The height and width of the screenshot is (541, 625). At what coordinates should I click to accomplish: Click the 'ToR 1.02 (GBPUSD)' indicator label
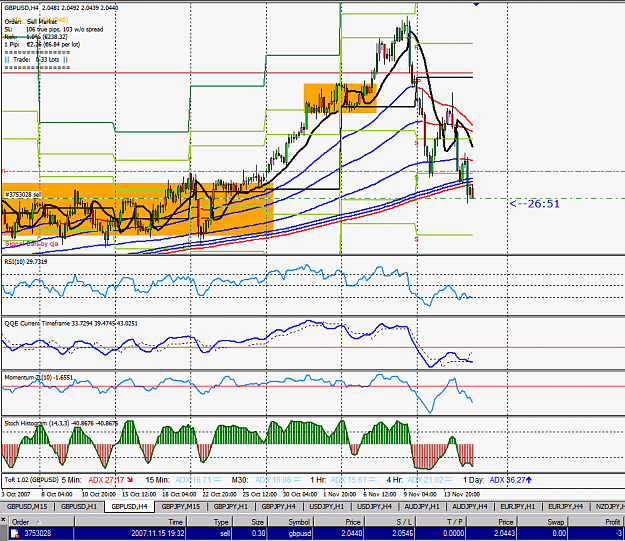click(31, 480)
